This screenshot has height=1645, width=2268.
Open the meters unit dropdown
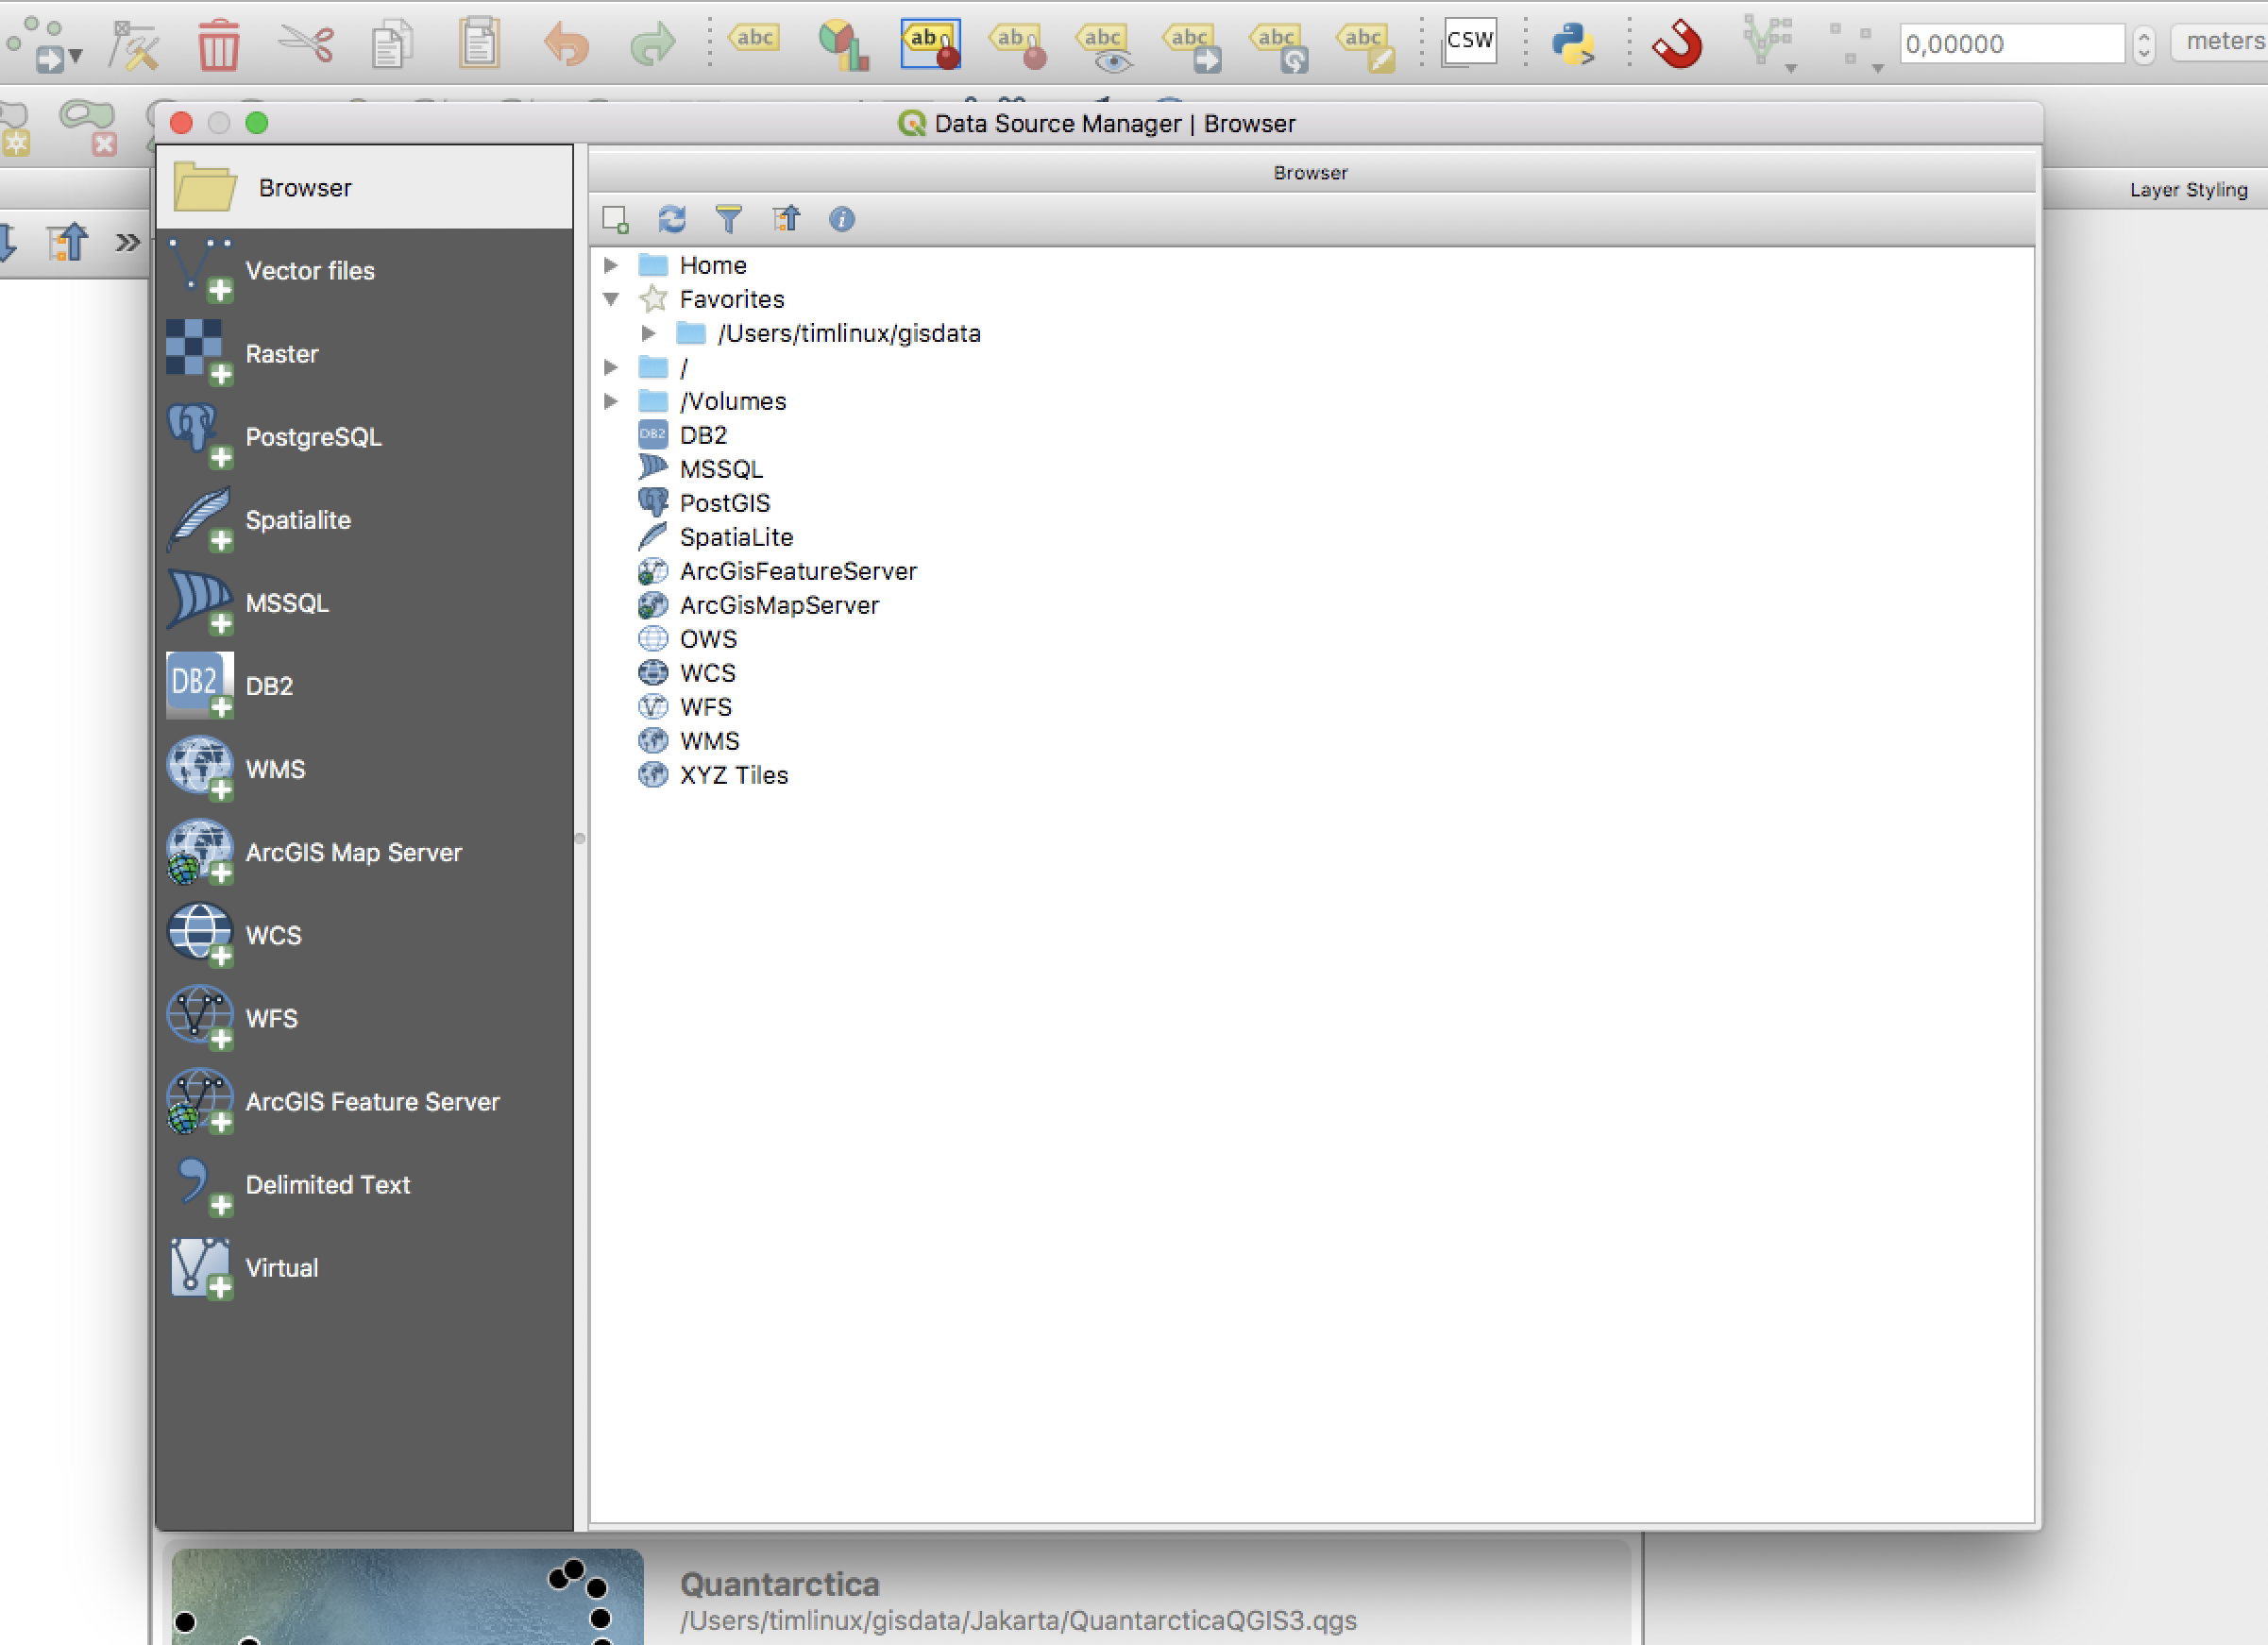tap(2220, 41)
